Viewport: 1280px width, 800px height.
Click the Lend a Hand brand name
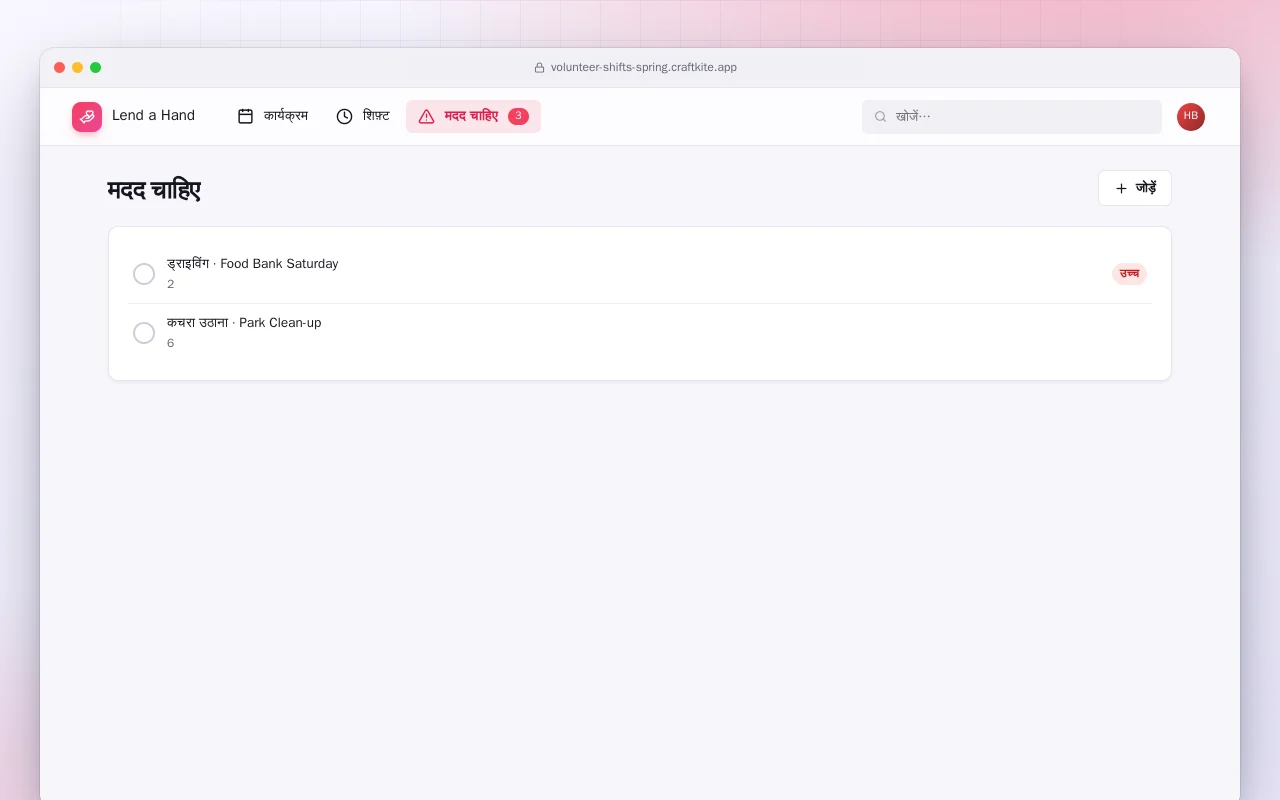(153, 116)
